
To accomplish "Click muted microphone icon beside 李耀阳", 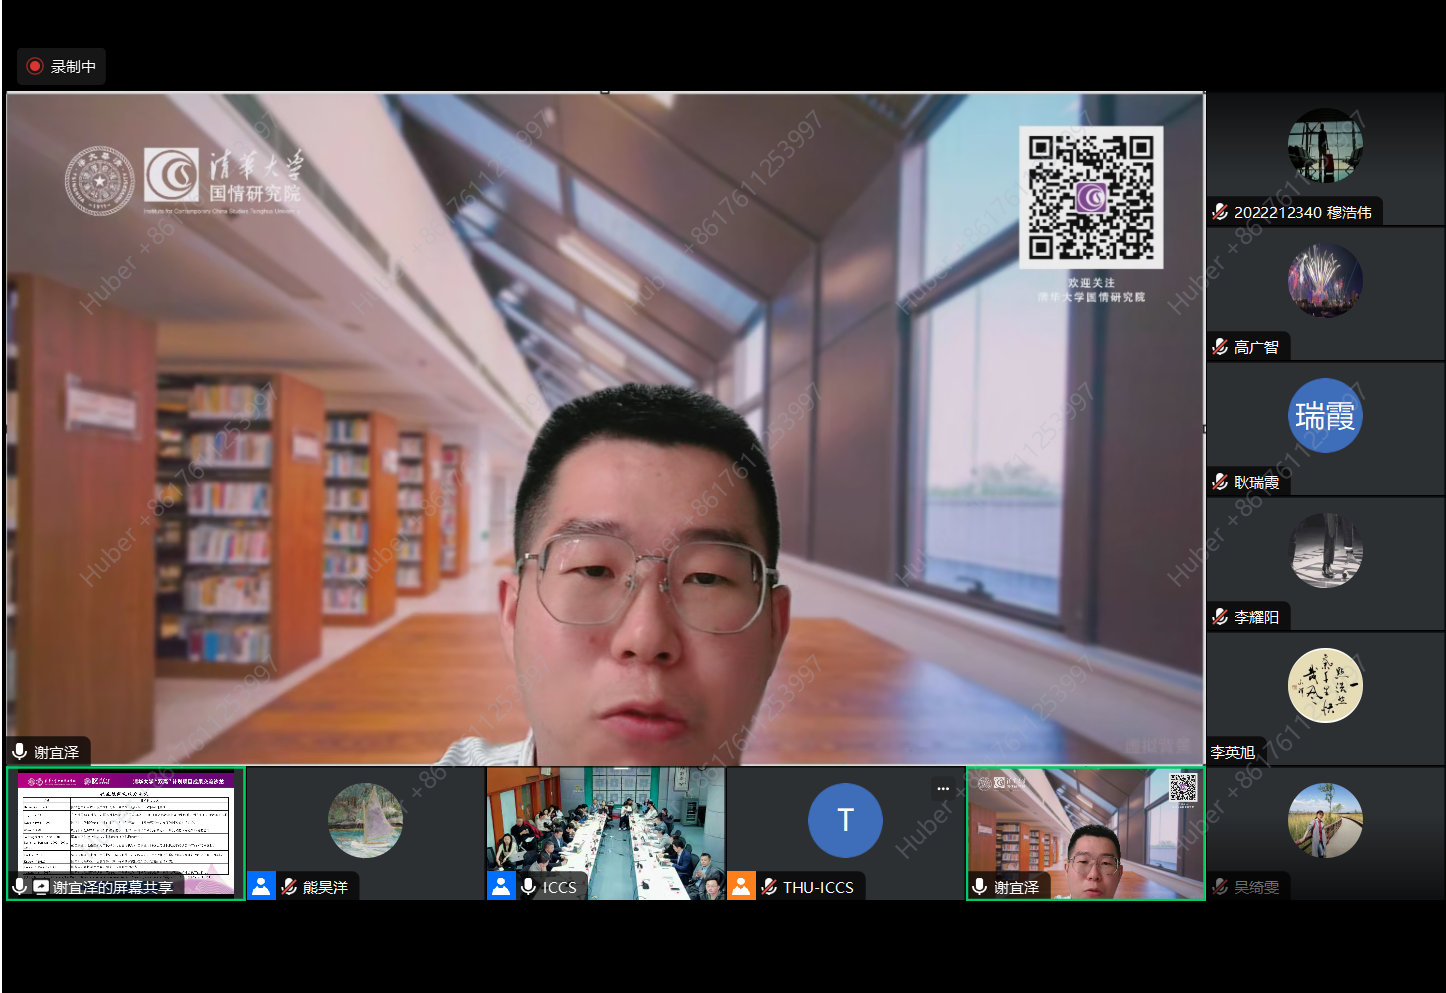I will (1220, 617).
